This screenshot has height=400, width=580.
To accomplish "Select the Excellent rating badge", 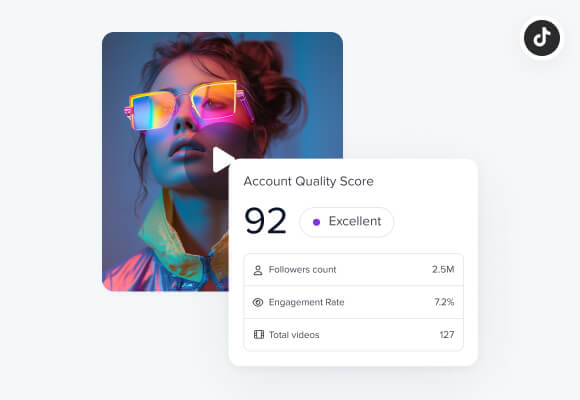I will [347, 222].
